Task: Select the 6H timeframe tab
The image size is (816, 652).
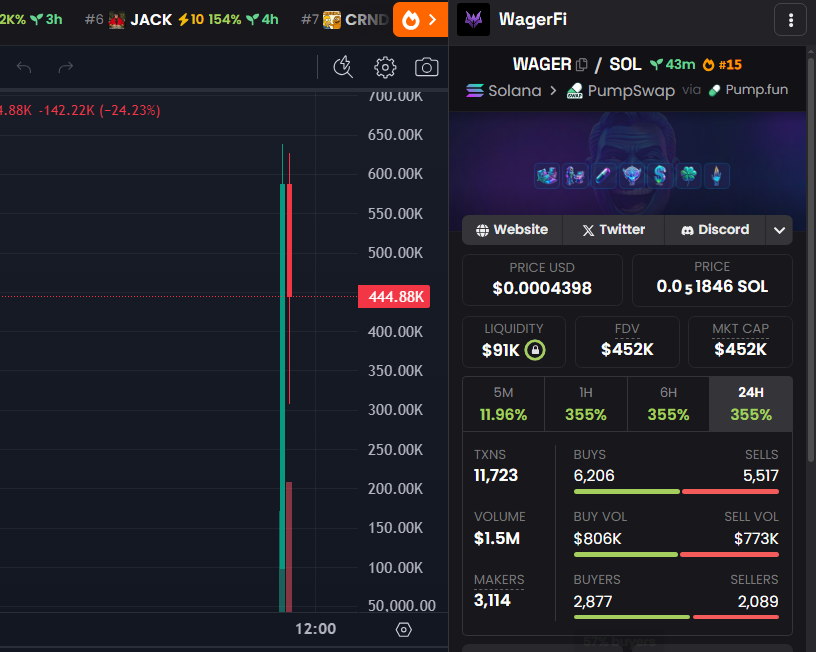Action: pyautogui.click(x=668, y=404)
